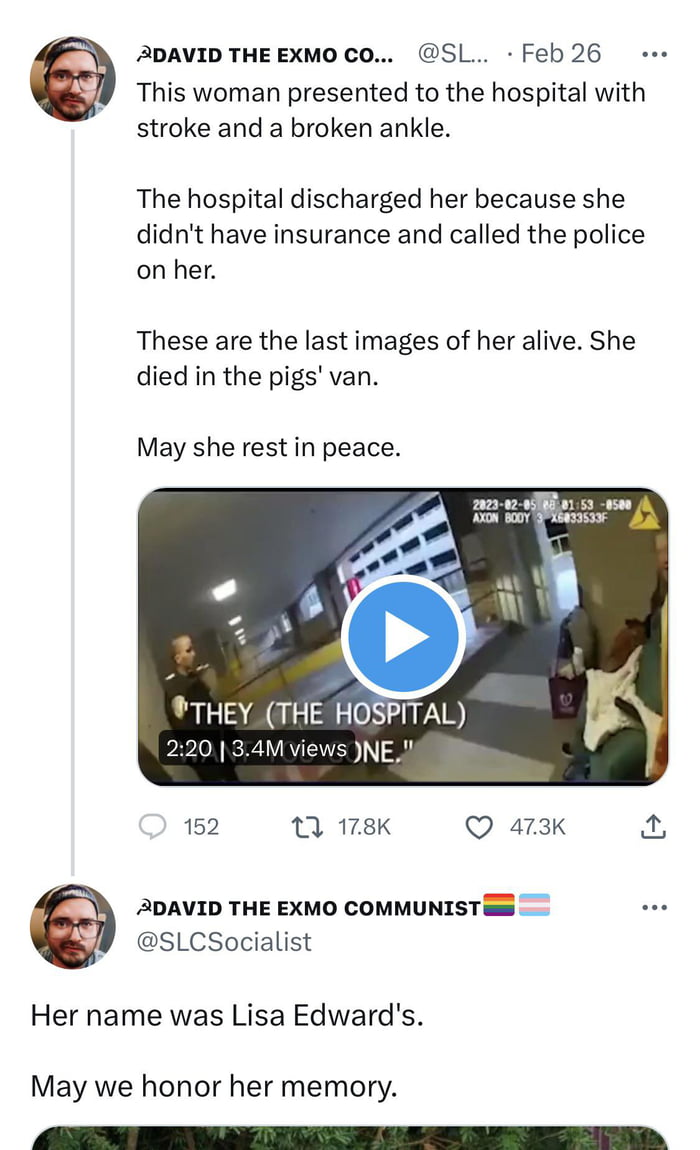Click the heart icon showing 47.3K

481,826
